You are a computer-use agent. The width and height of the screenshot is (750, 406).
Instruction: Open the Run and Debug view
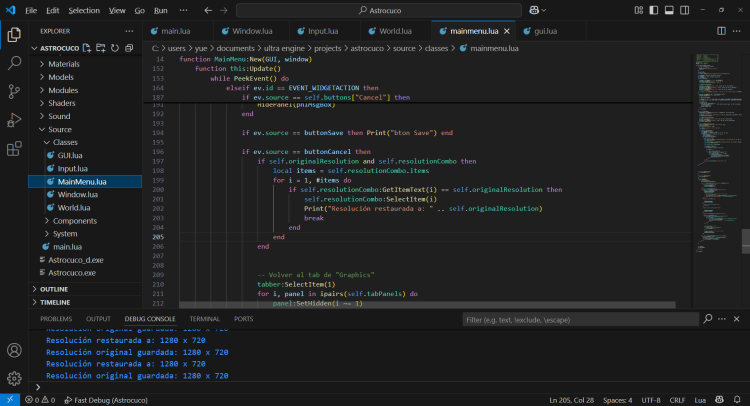(14, 120)
